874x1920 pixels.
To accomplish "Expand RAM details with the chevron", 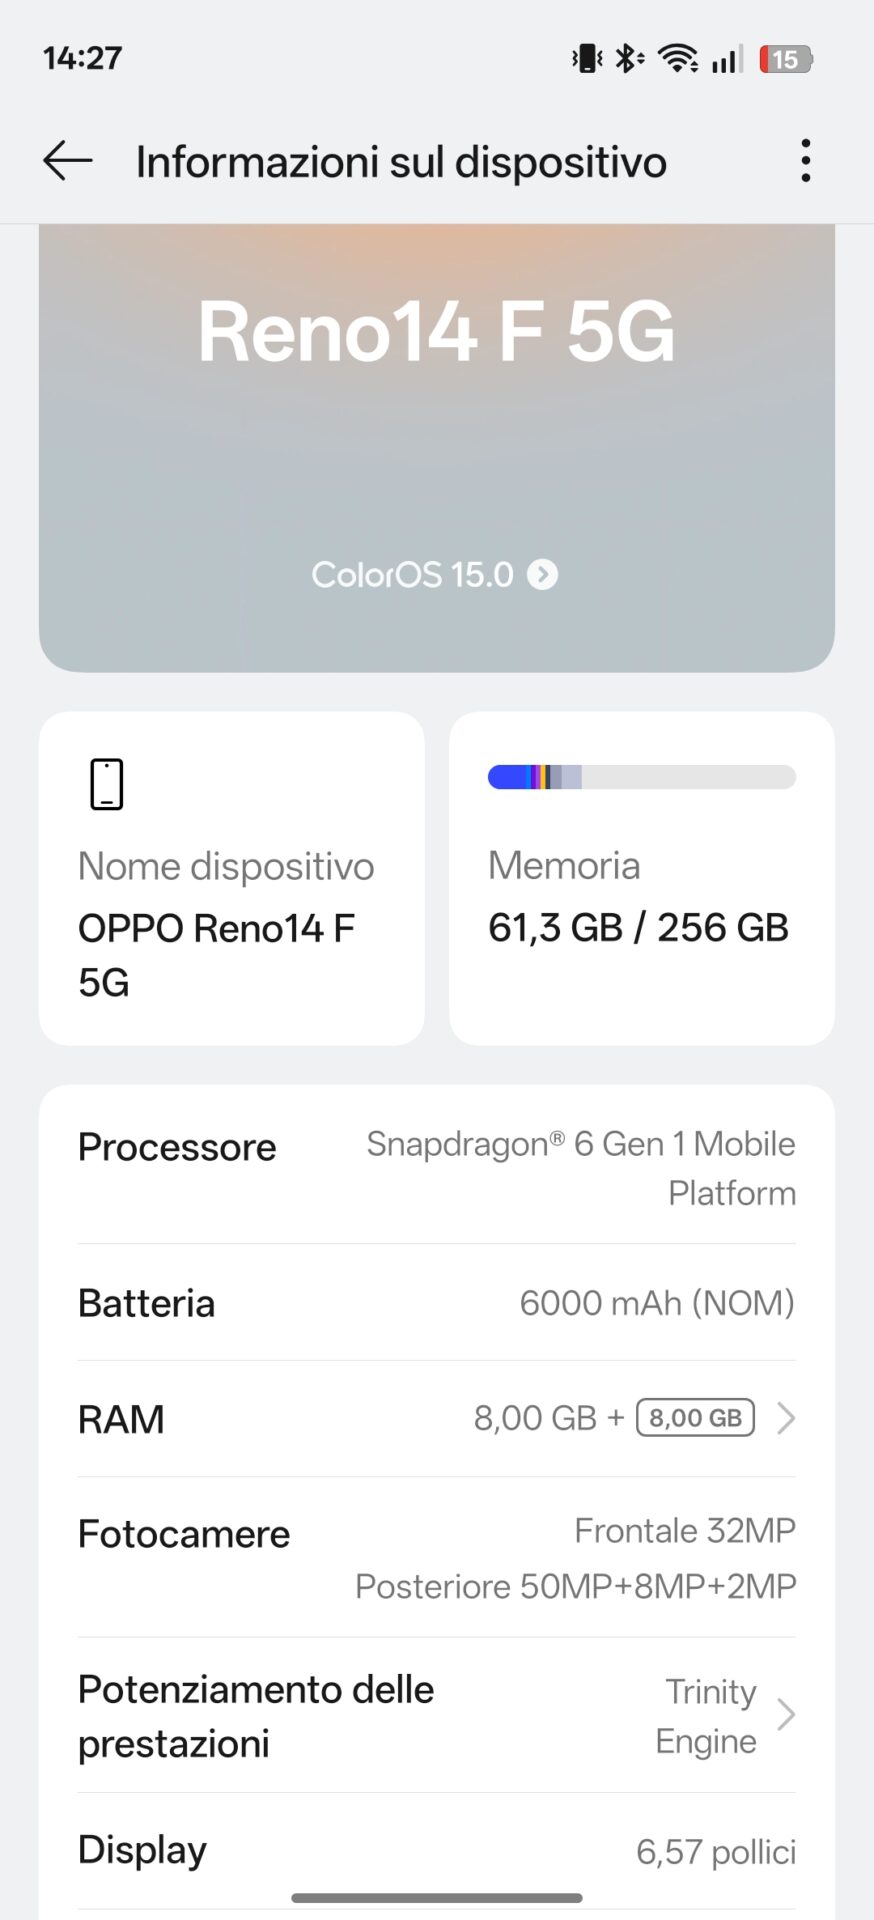I will coord(786,1418).
